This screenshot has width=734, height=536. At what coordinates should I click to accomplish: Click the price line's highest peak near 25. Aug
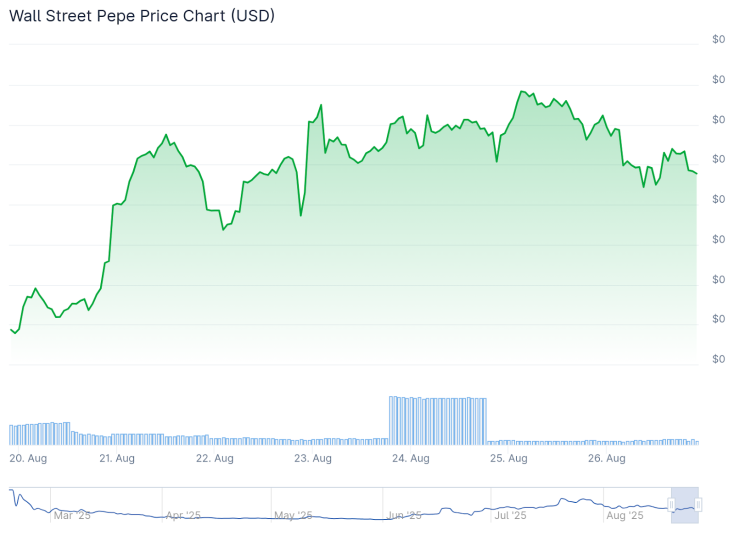tap(522, 91)
